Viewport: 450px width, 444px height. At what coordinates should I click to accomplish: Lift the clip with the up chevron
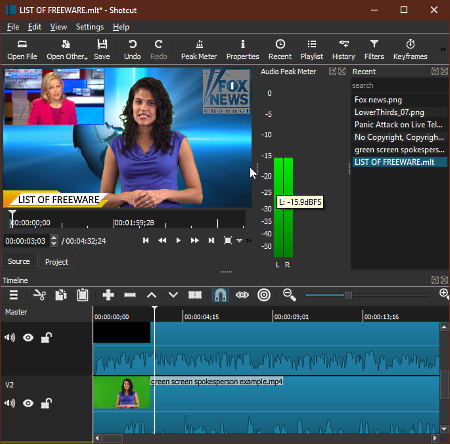[x=152, y=295]
